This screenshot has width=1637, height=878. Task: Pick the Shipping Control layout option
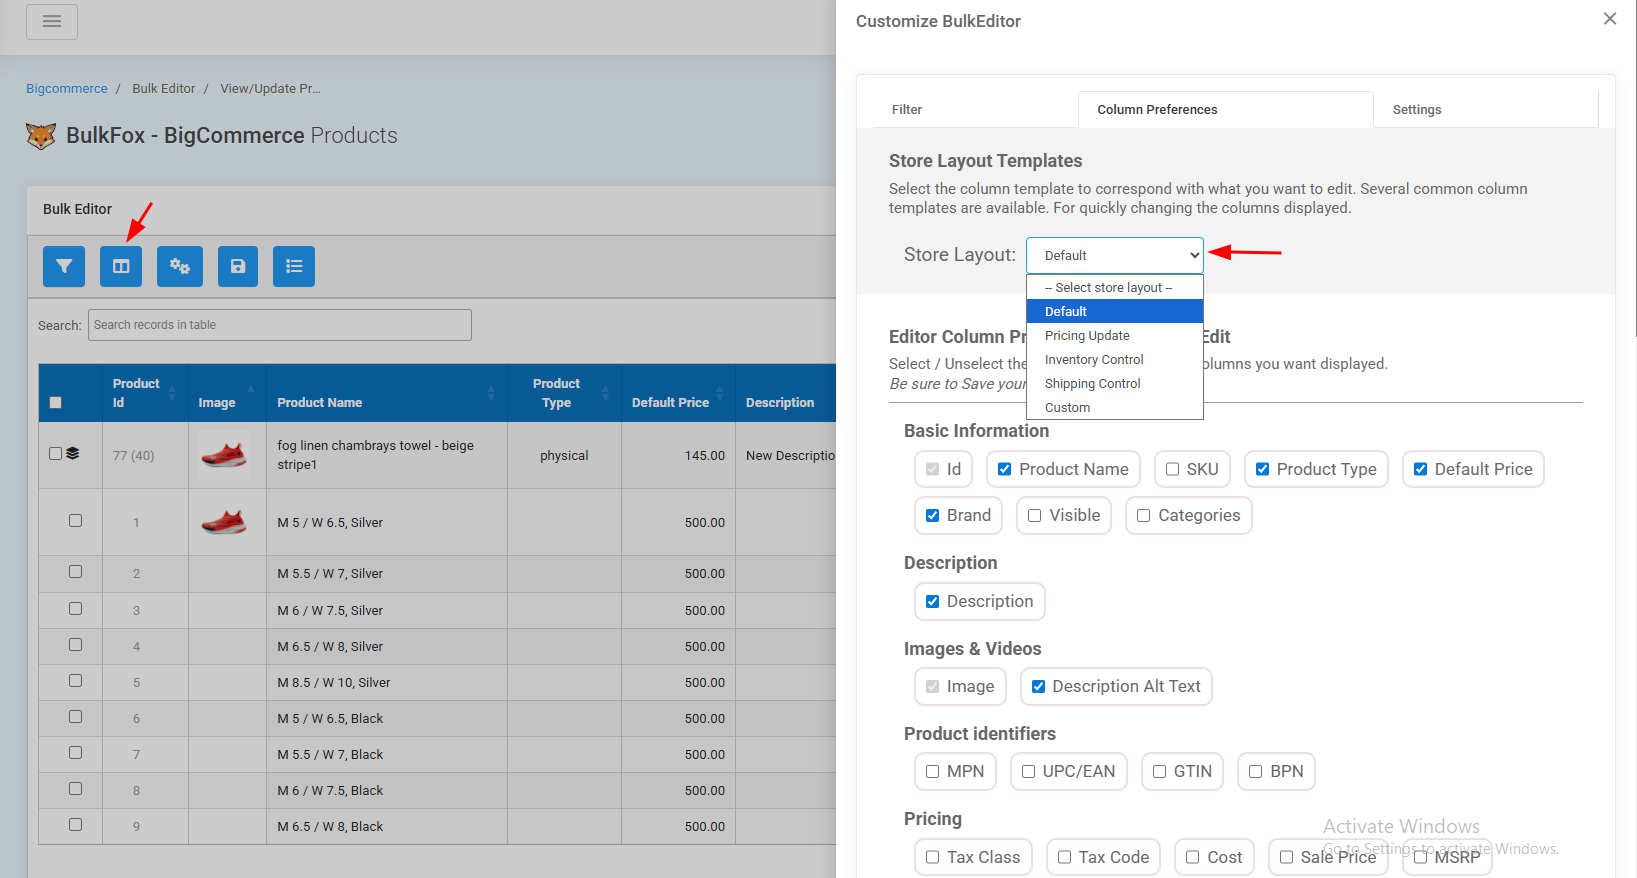click(1115, 384)
